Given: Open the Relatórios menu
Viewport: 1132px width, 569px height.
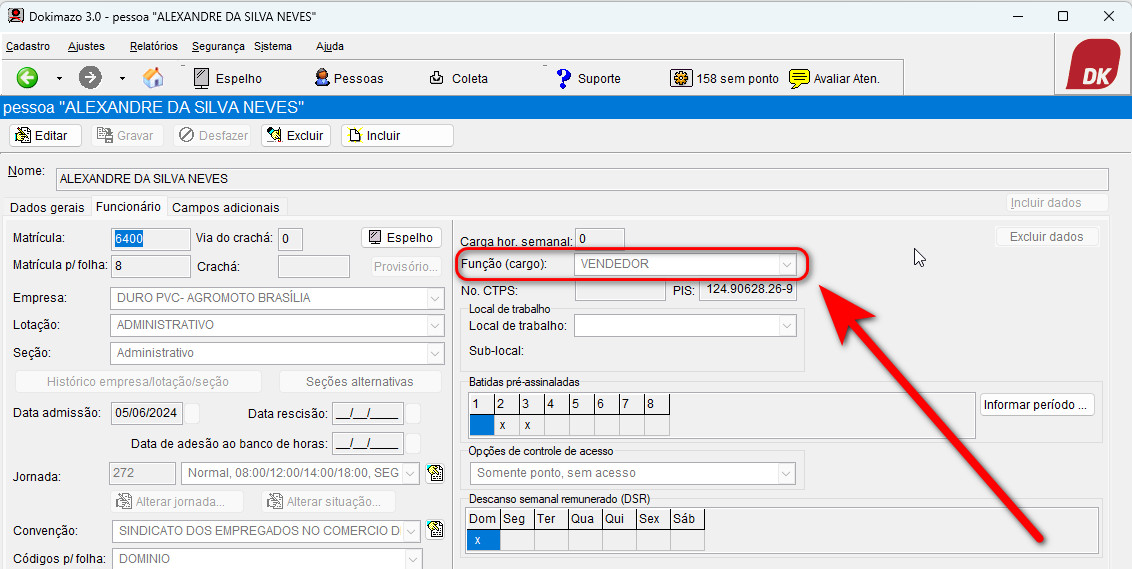Looking at the screenshot, I should tap(153, 46).
